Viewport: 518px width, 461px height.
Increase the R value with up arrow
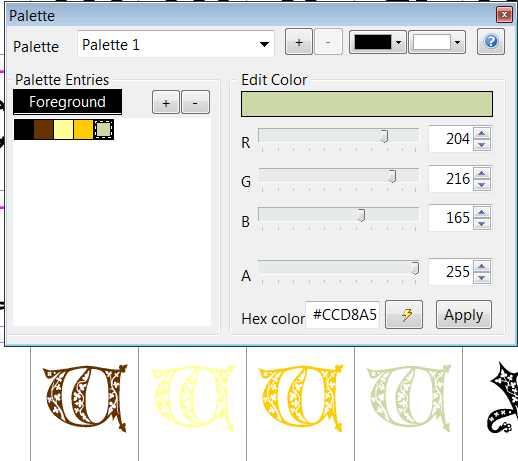coord(482,133)
